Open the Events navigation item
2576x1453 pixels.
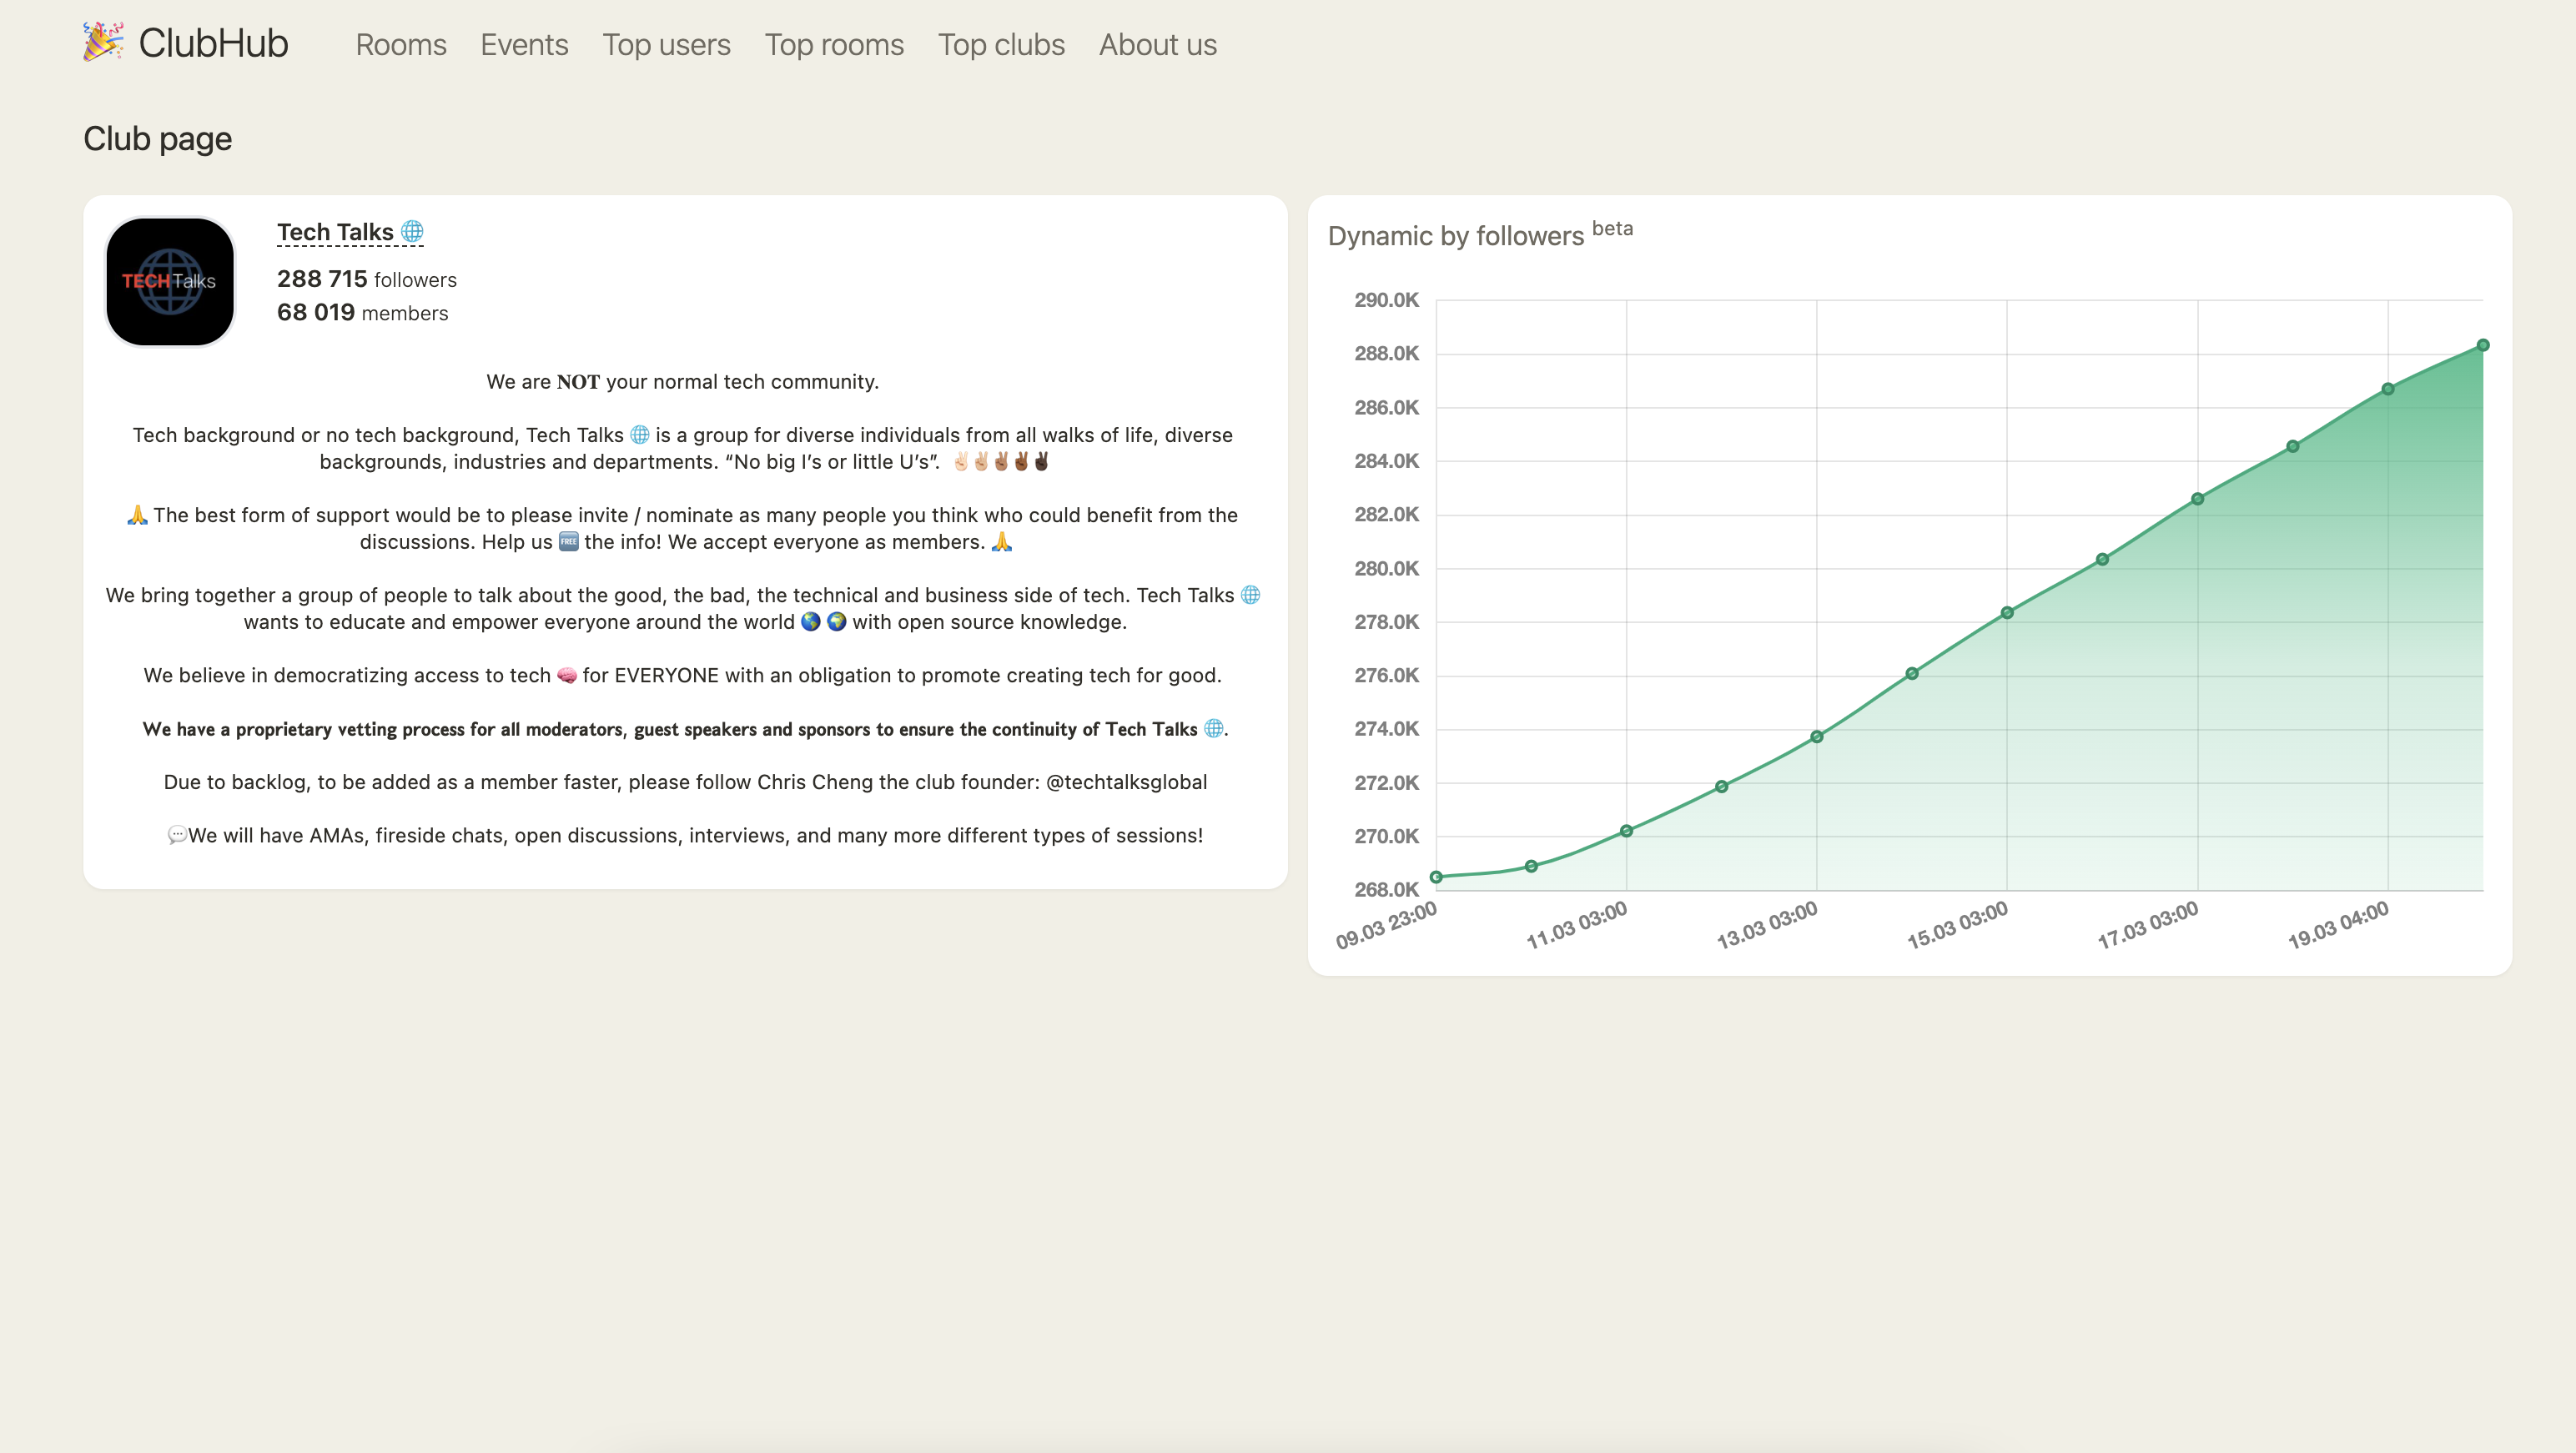[x=524, y=45]
